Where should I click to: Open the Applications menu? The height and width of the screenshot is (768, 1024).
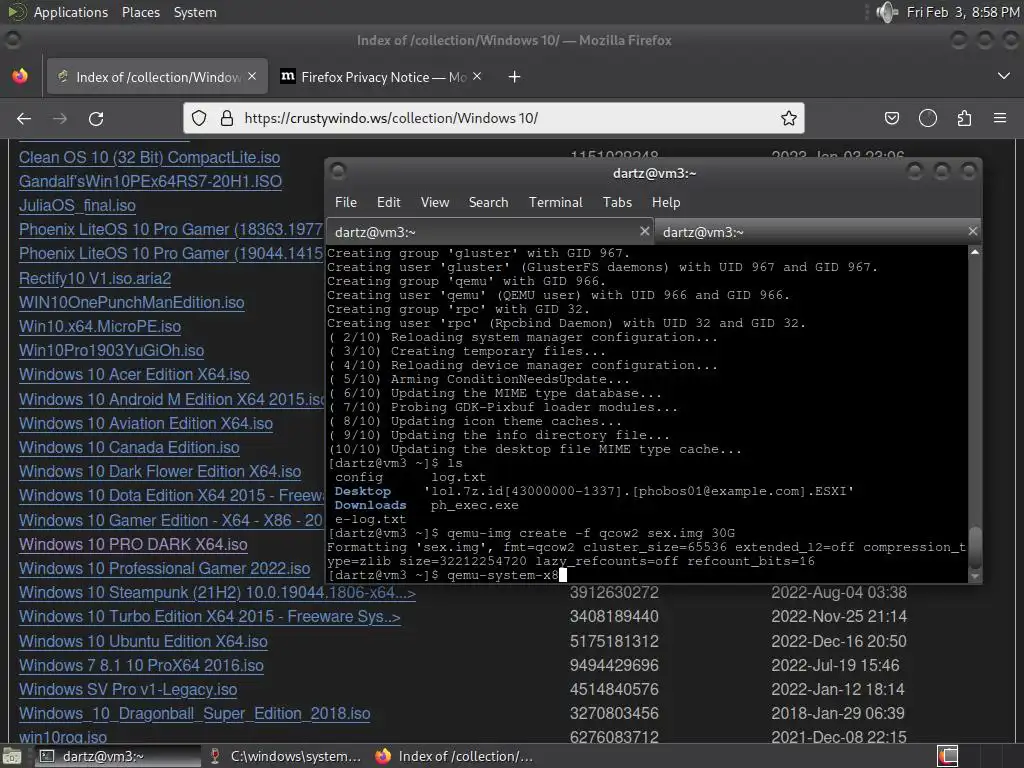click(71, 12)
